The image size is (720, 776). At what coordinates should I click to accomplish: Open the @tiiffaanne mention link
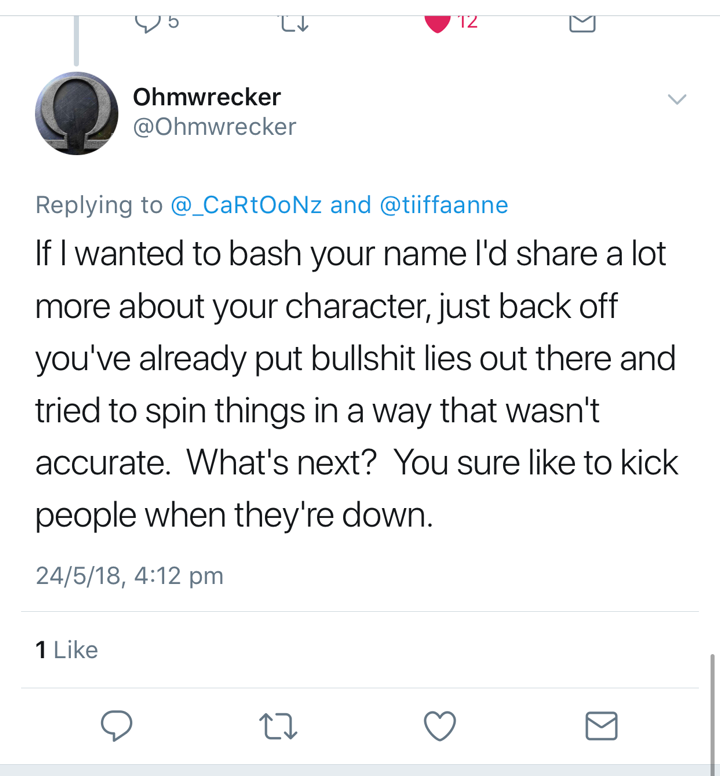click(x=444, y=205)
